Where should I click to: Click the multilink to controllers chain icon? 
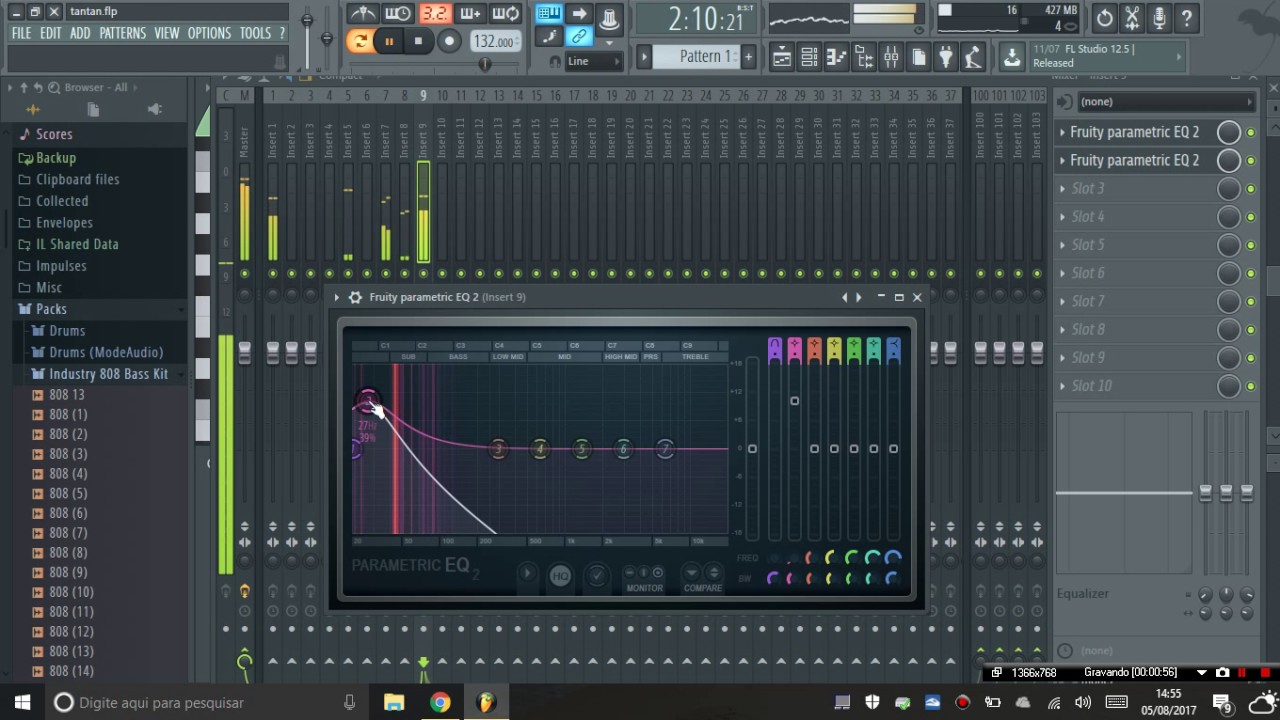[x=579, y=37]
